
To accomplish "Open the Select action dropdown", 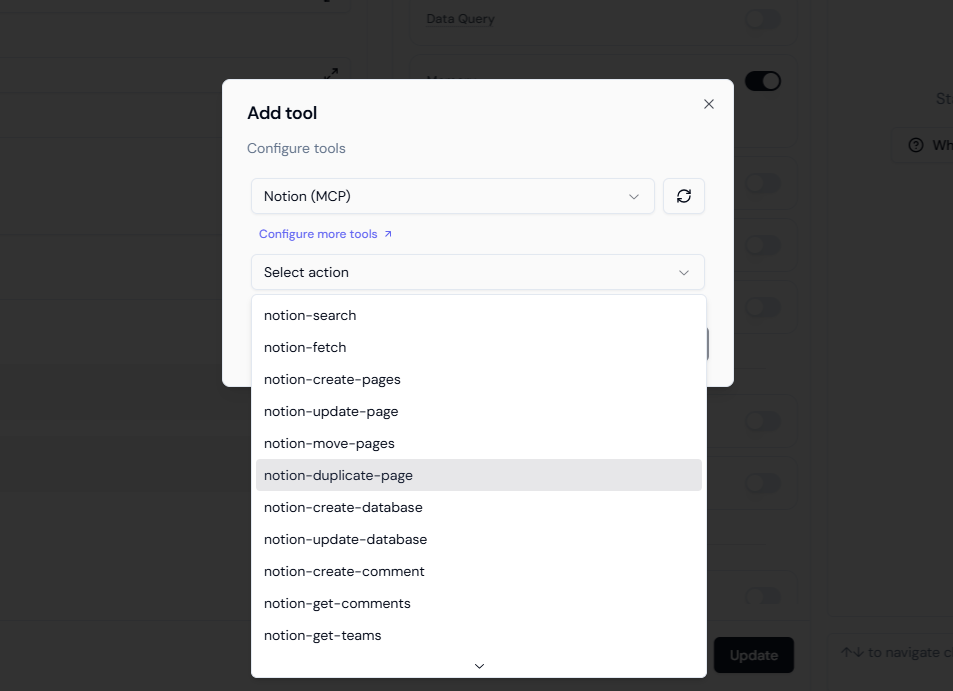I will [477, 272].
